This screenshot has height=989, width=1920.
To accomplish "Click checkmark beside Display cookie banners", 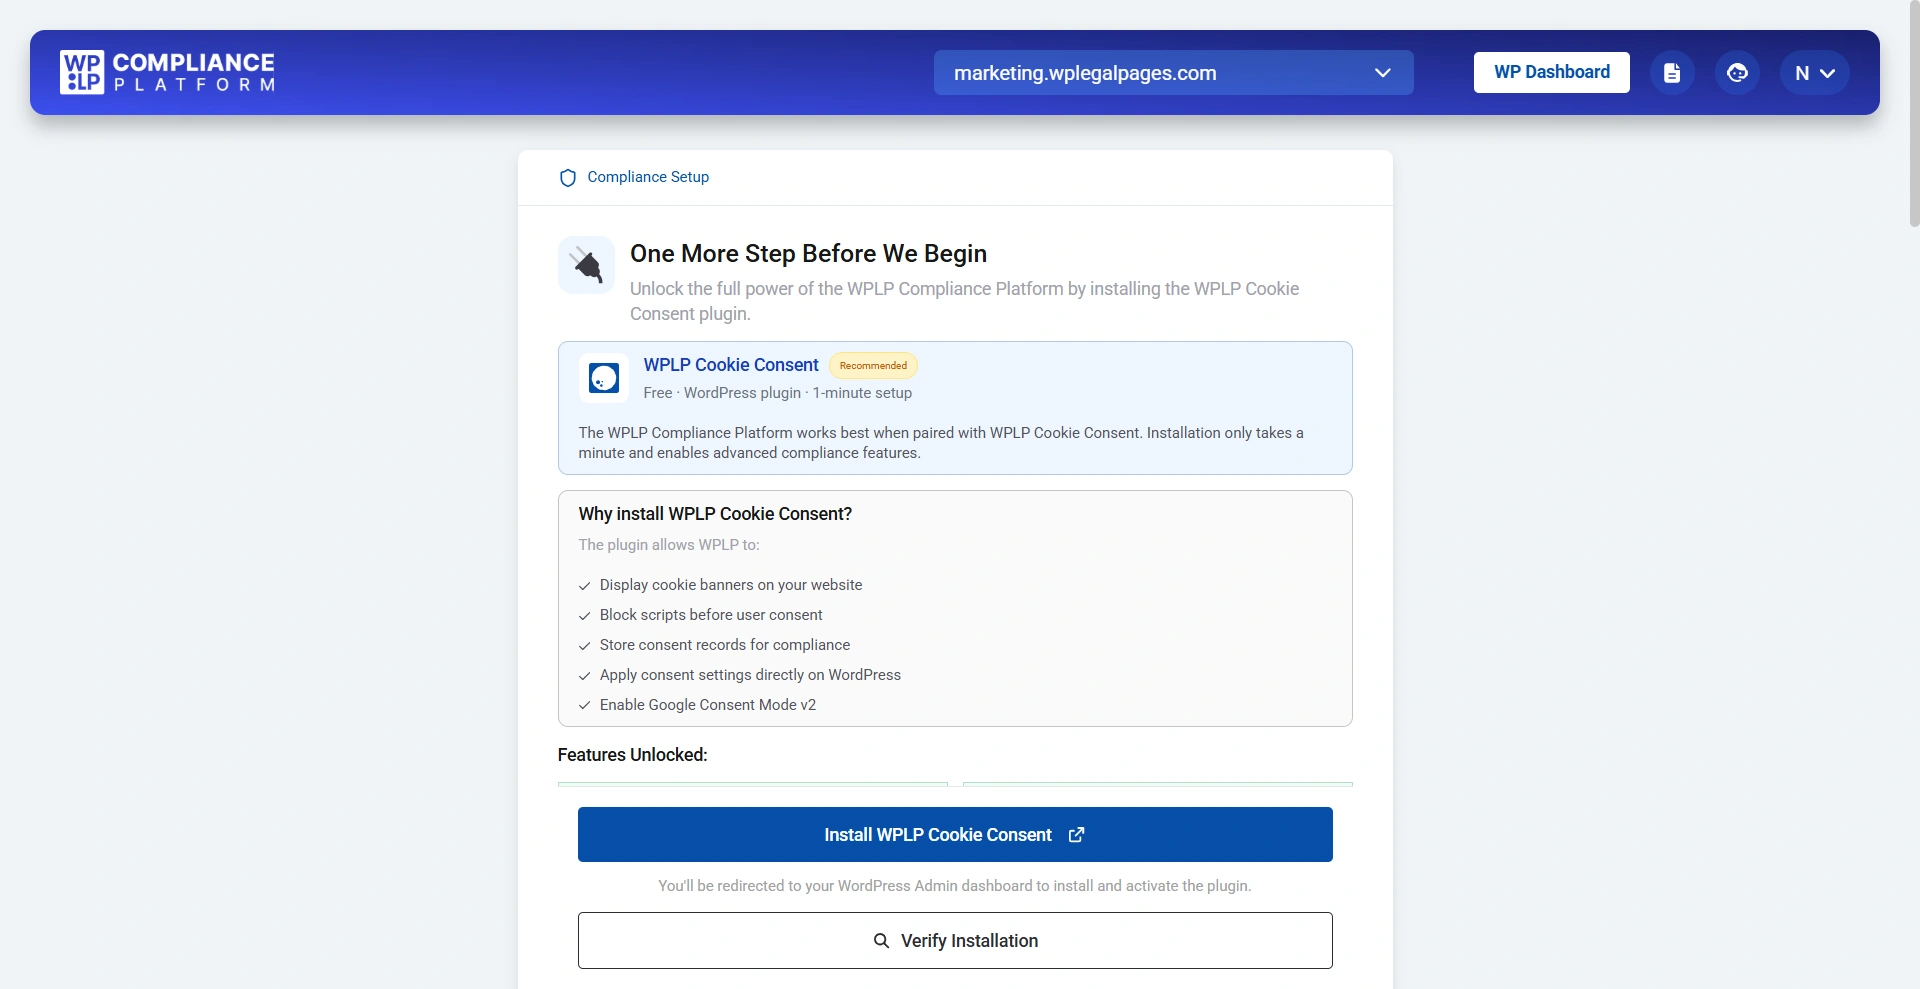I will coord(585,586).
